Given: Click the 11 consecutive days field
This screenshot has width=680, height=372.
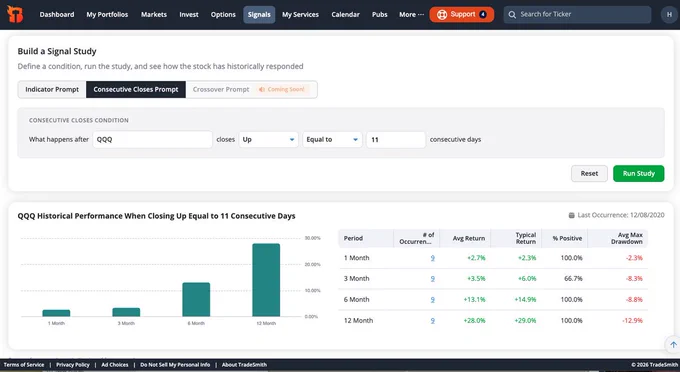Looking at the screenshot, I should (396, 139).
